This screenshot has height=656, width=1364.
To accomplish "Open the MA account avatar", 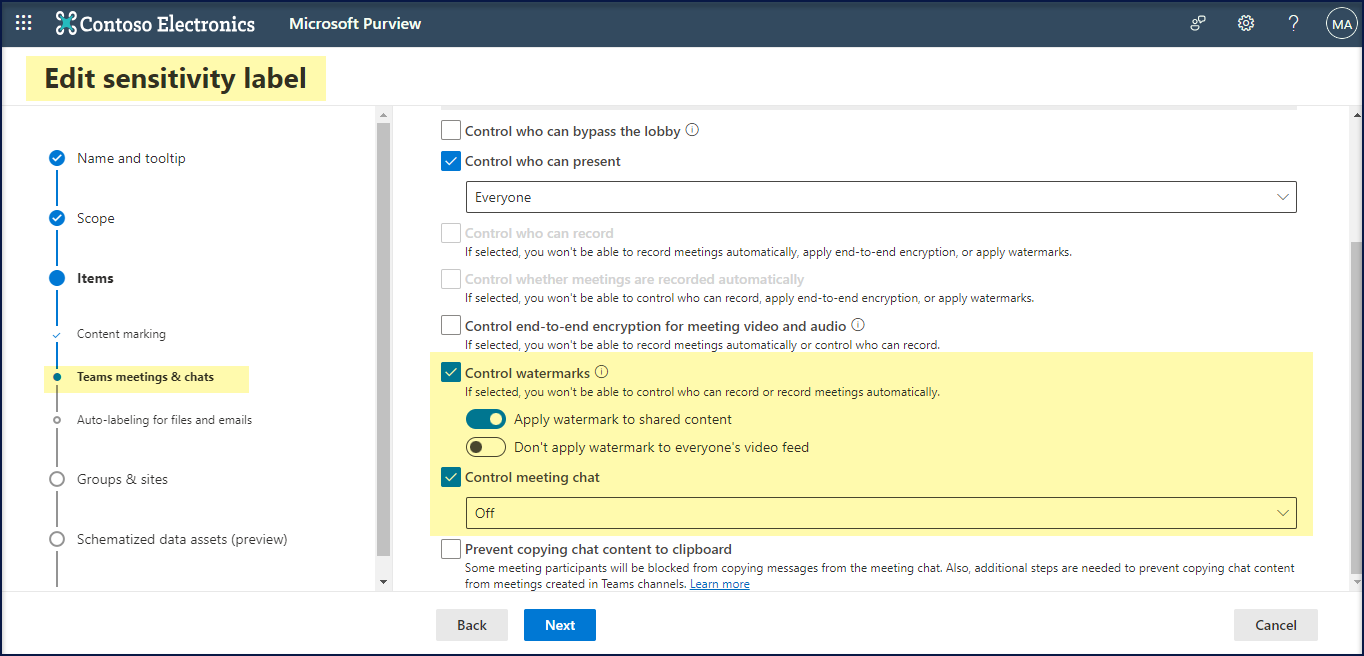I will click(1340, 23).
